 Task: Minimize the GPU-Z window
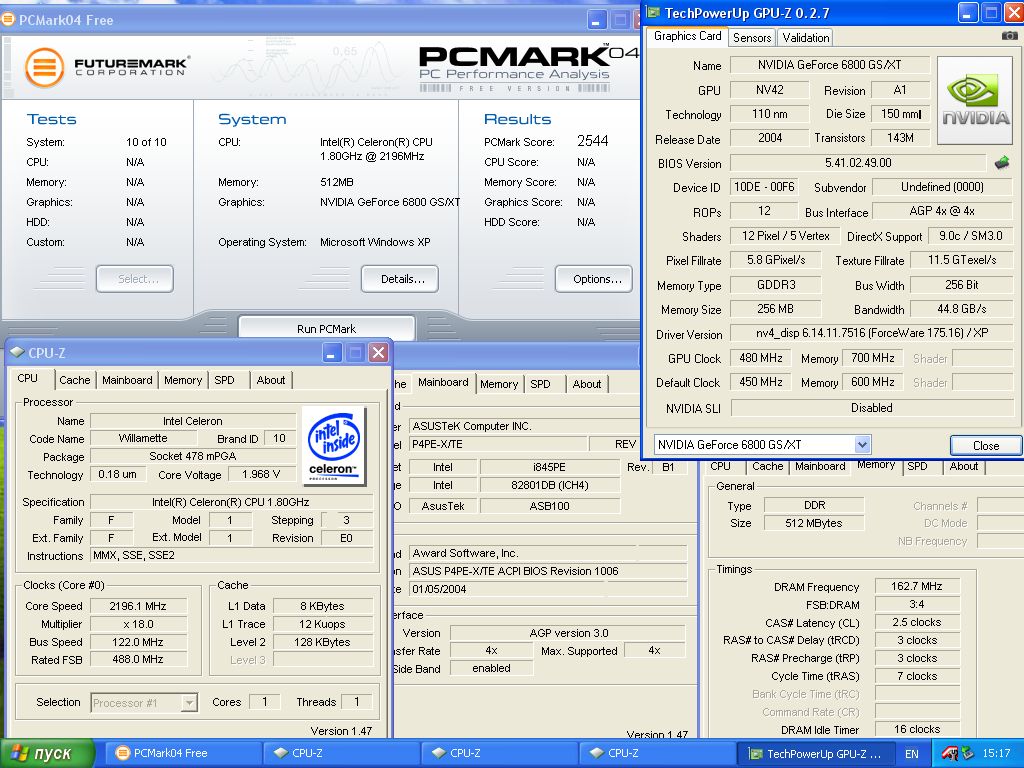pyautogui.click(x=968, y=13)
